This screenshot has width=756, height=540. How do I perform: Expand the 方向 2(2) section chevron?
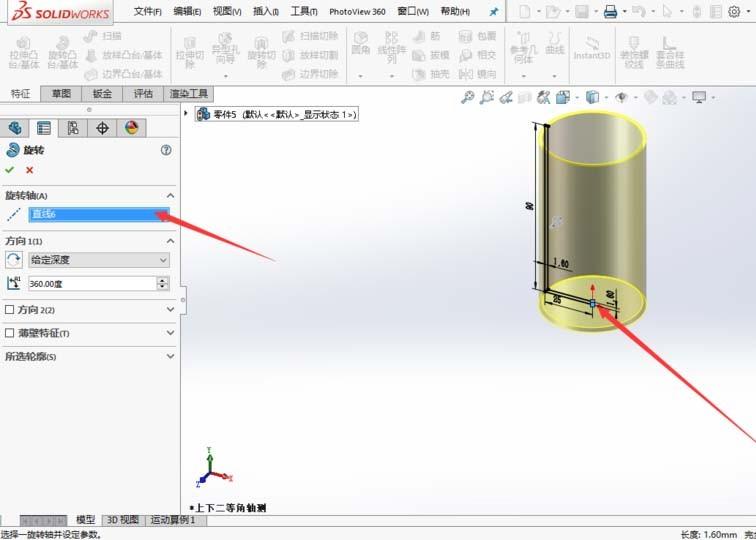coord(170,310)
